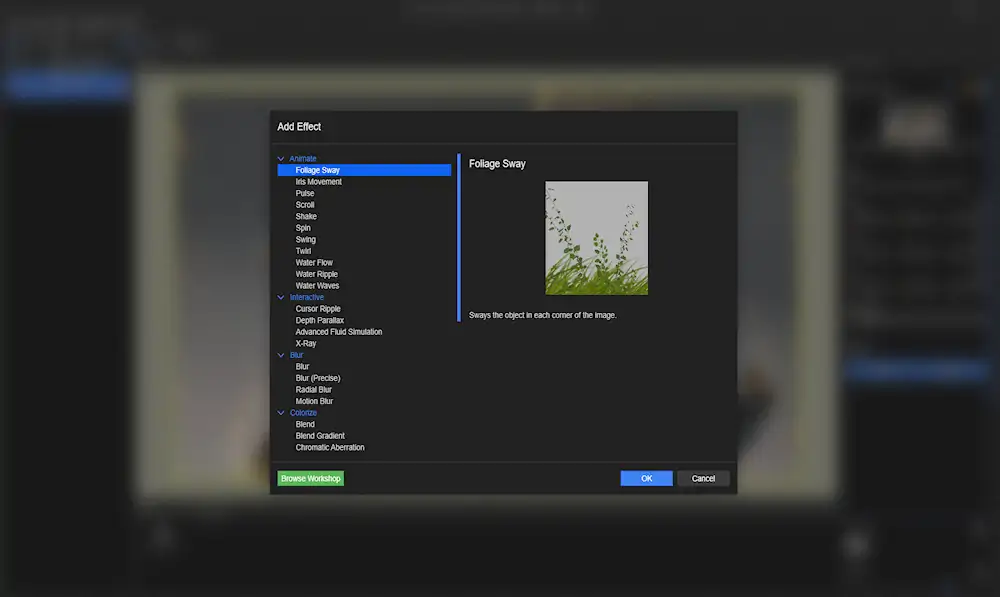Choose the Pulse effect
The image size is (1000, 597).
tap(304, 193)
